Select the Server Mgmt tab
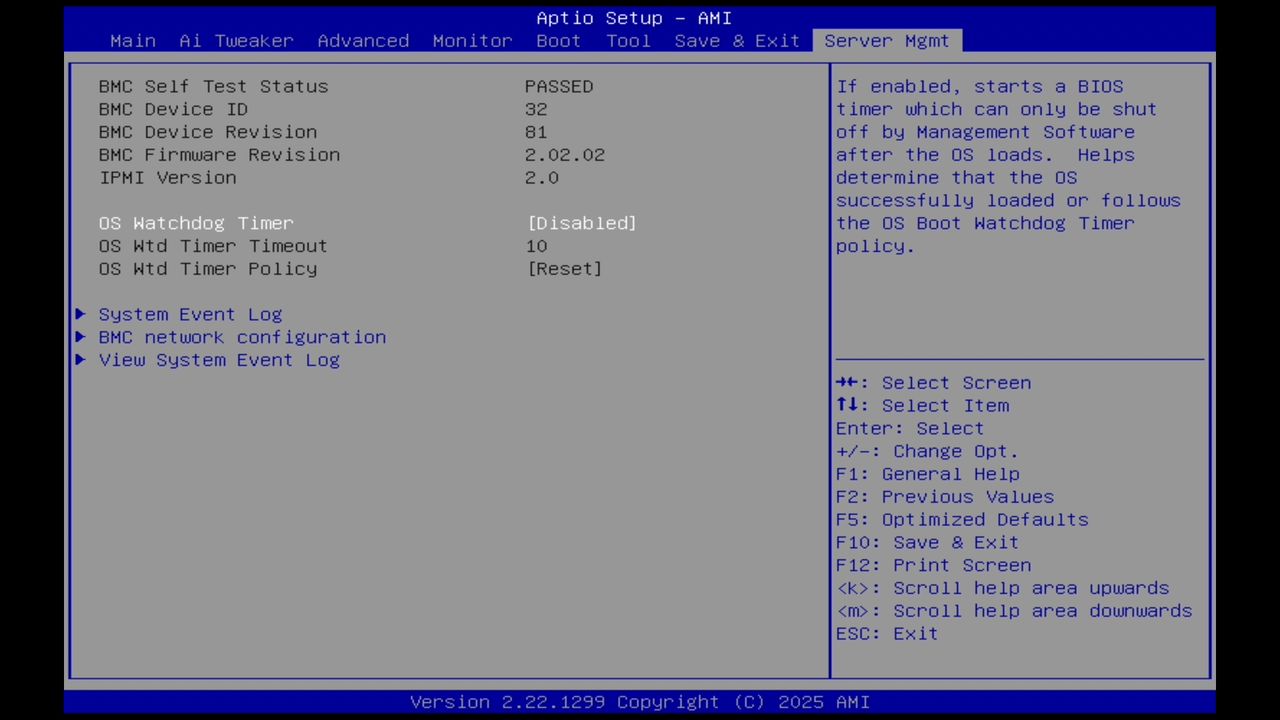Screen dimensions: 1280x720 tap(886, 40)
